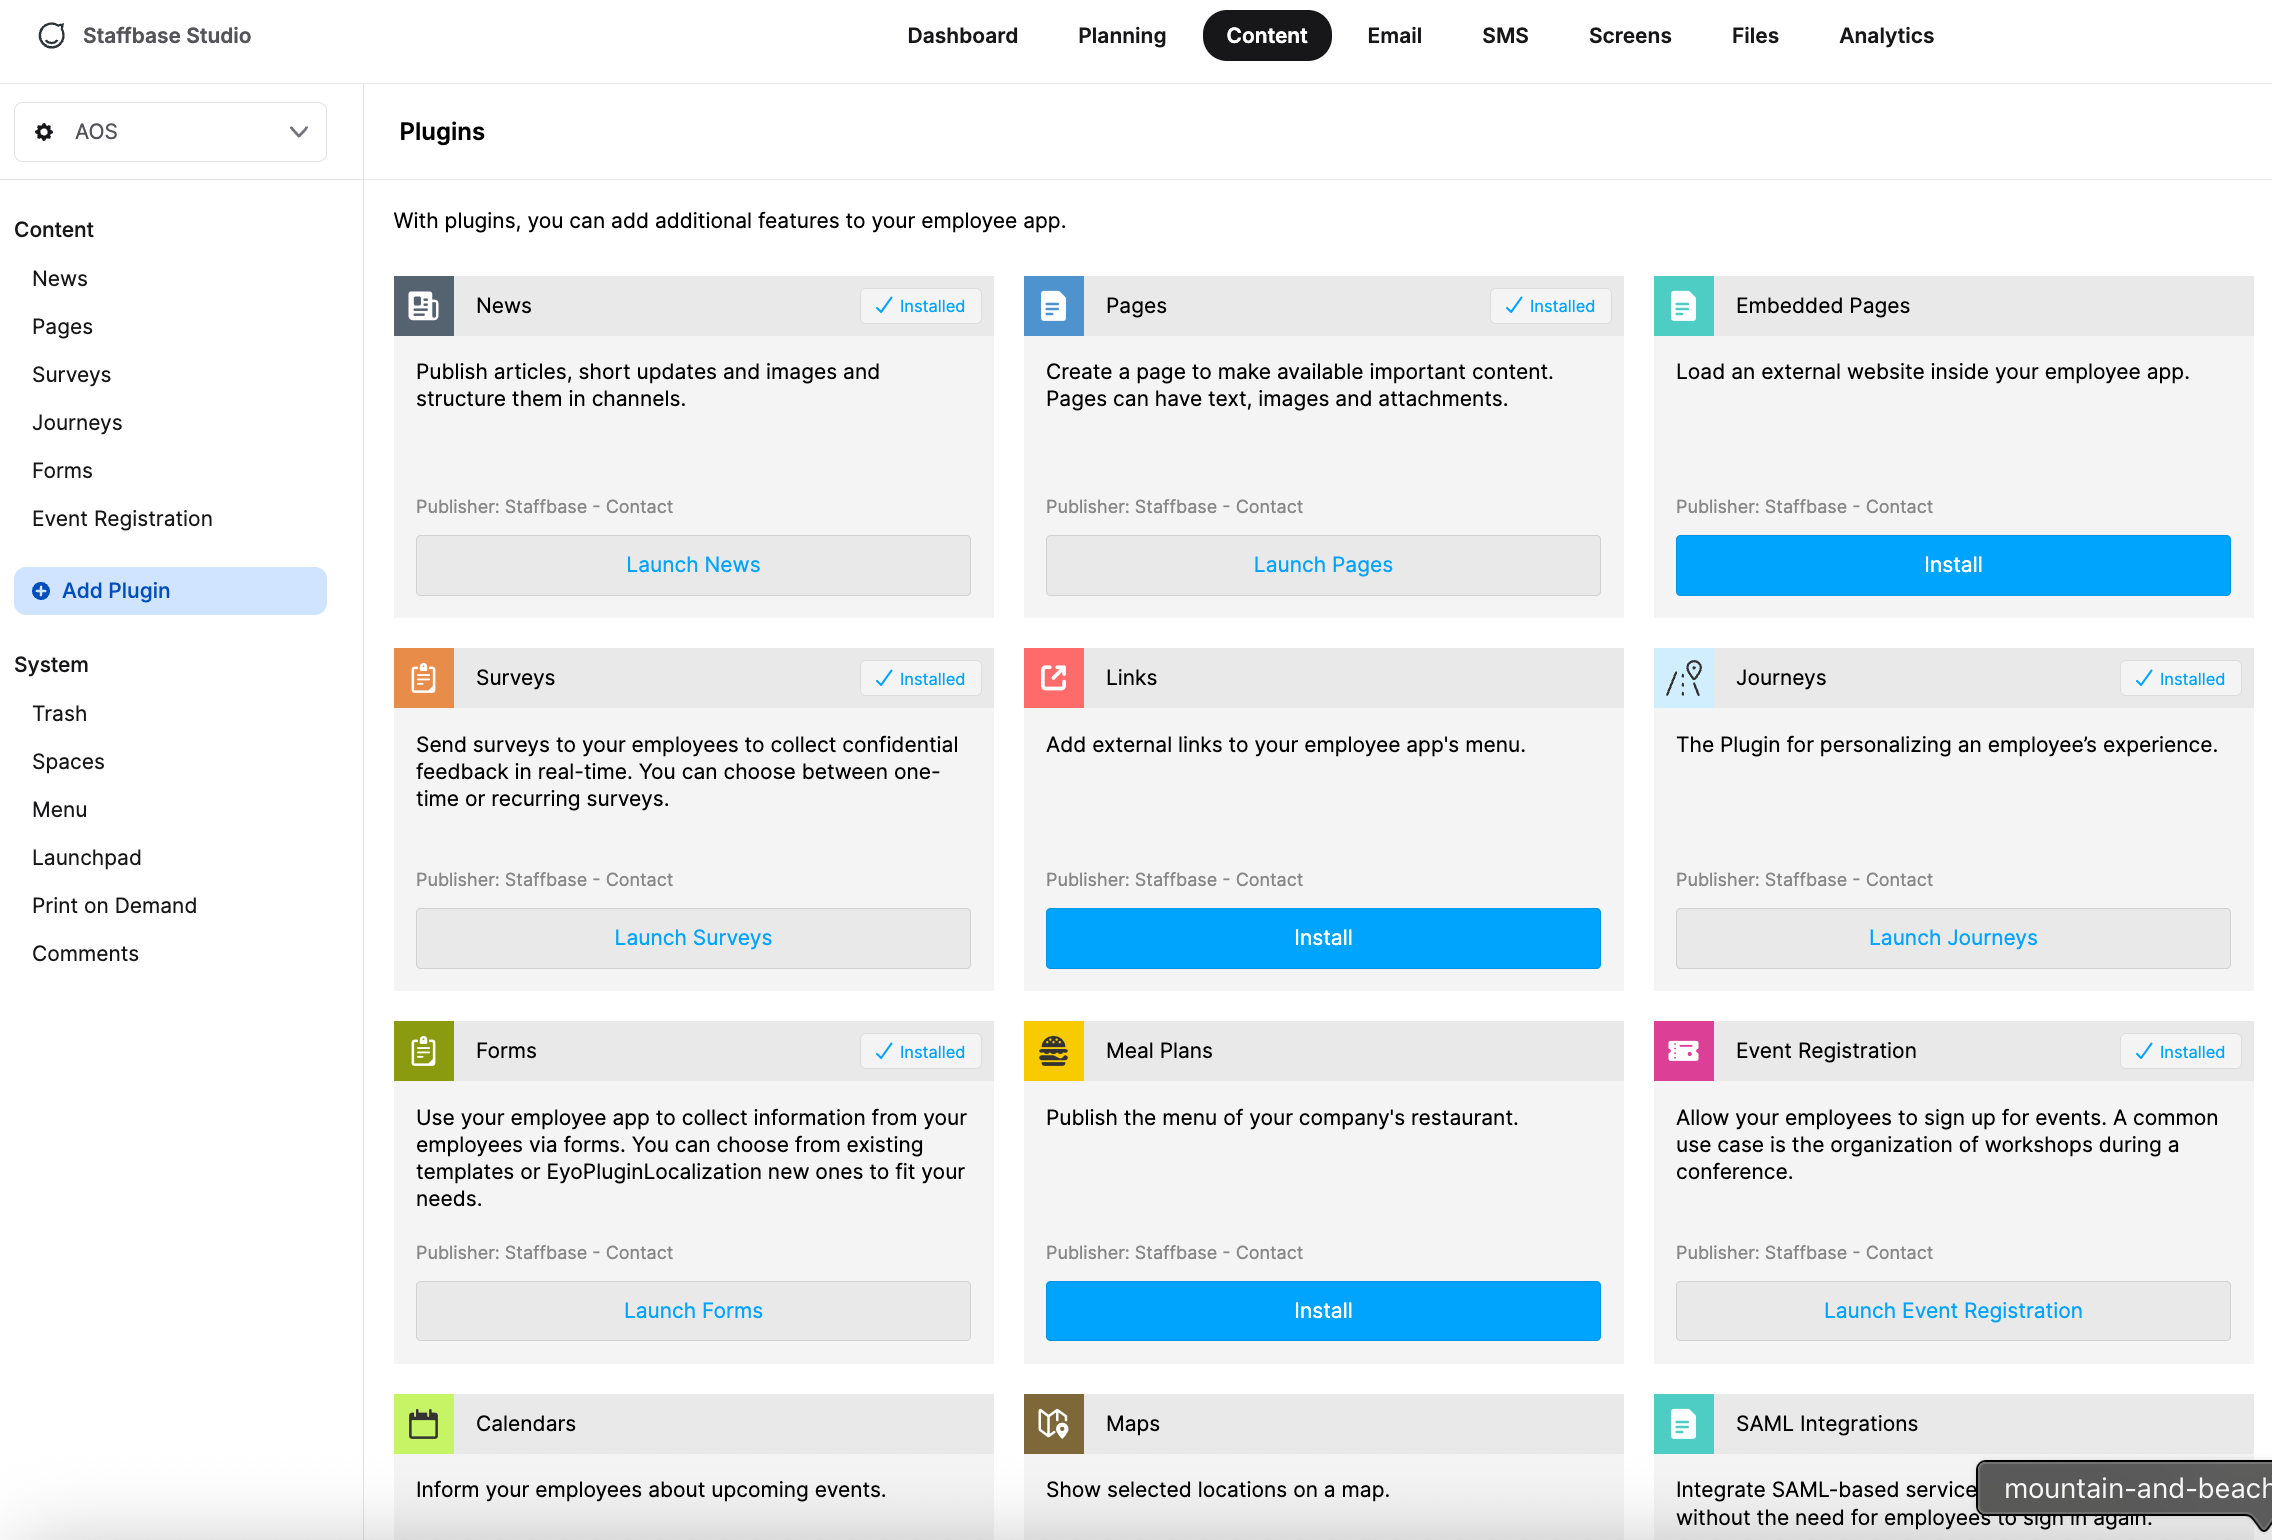Open the SMS tab
This screenshot has height=1540, width=2272.
click(x=1505, y=36)
